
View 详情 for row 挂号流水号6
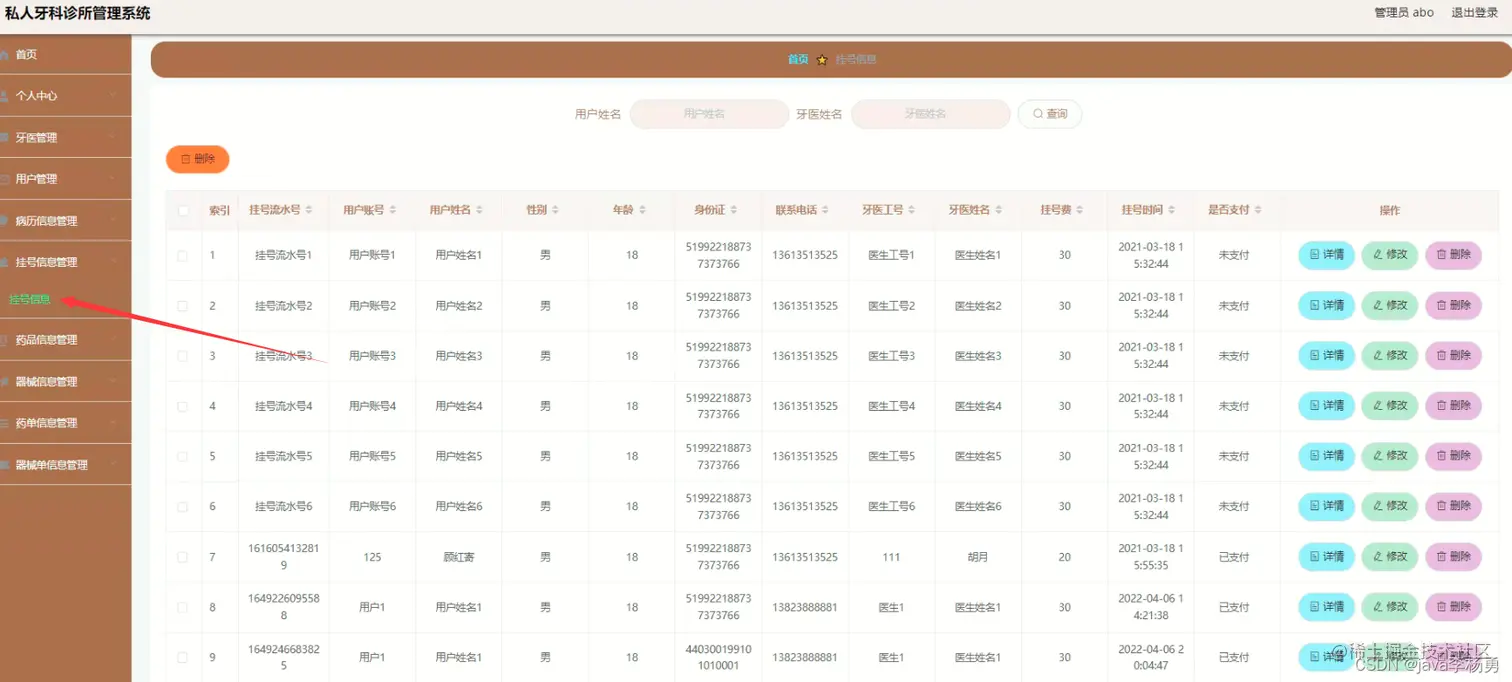coord(1326,506)
